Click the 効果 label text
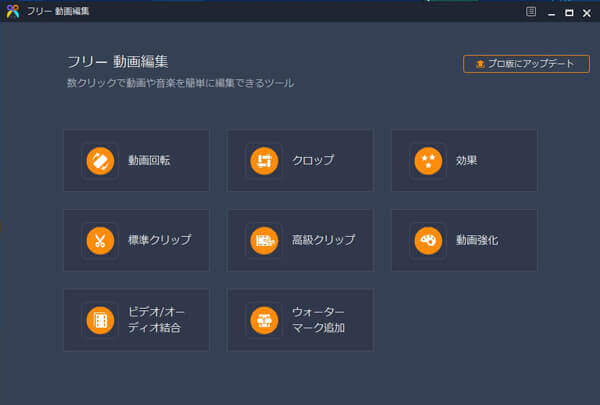This screenshot has width=600, height=405. pyautogui.click(x=466, y=161)
